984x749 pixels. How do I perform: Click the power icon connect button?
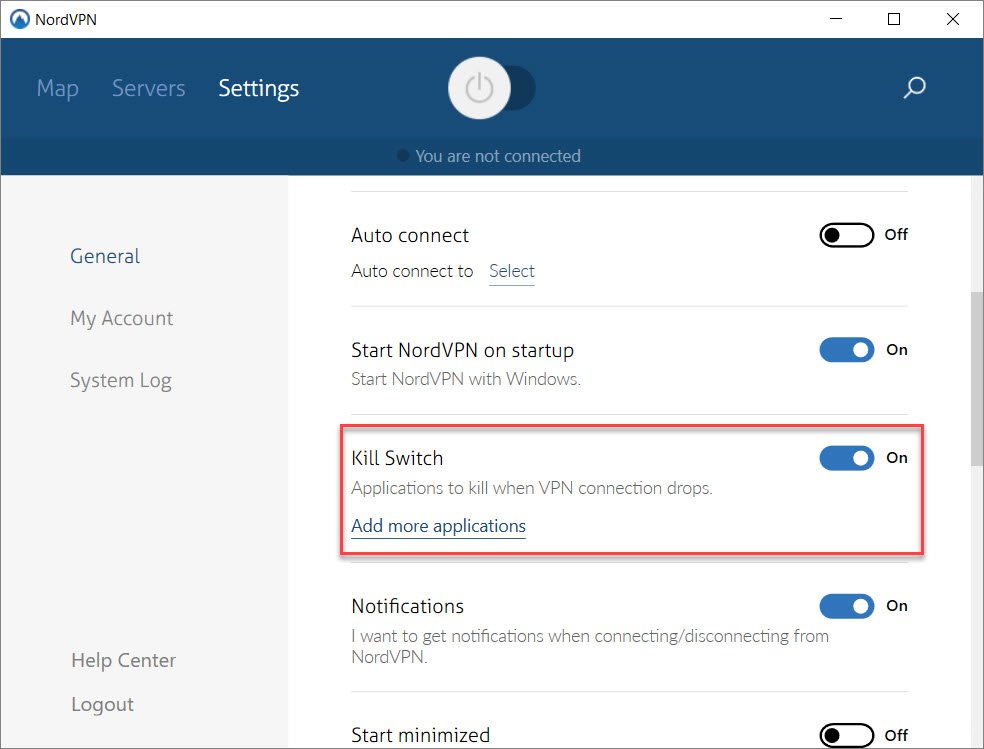click(x=479, y=88)
